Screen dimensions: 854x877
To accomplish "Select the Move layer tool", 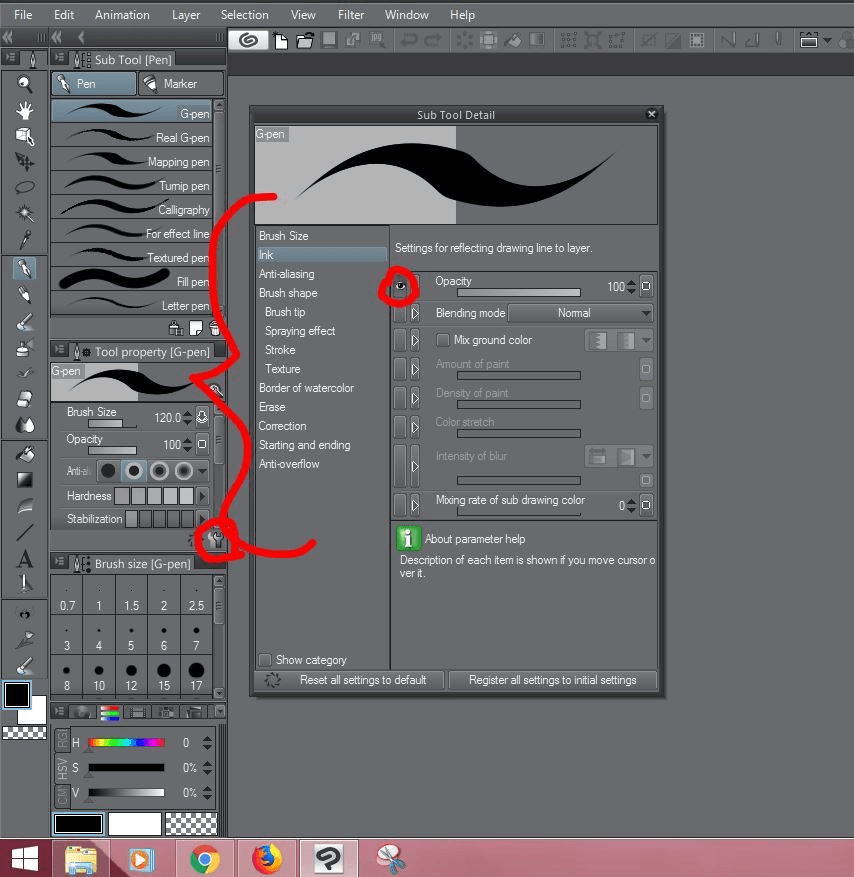I will (24, 162).
